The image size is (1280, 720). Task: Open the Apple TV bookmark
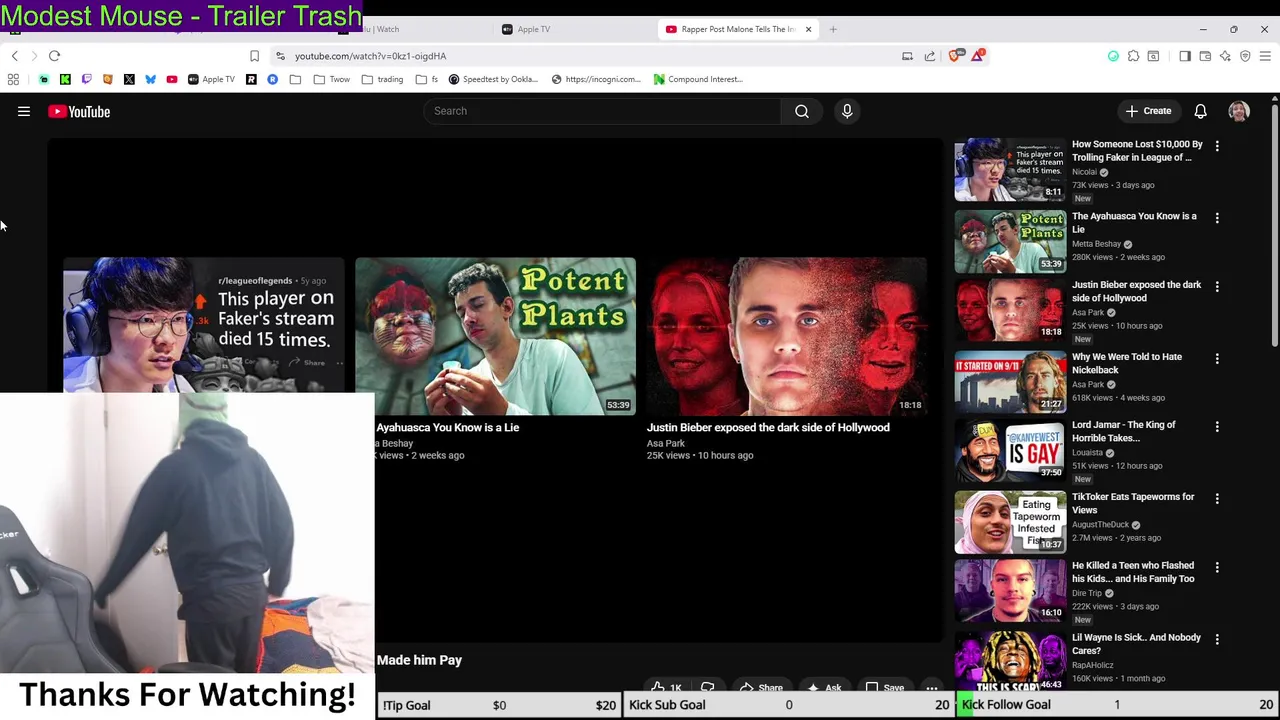(211, 79)
